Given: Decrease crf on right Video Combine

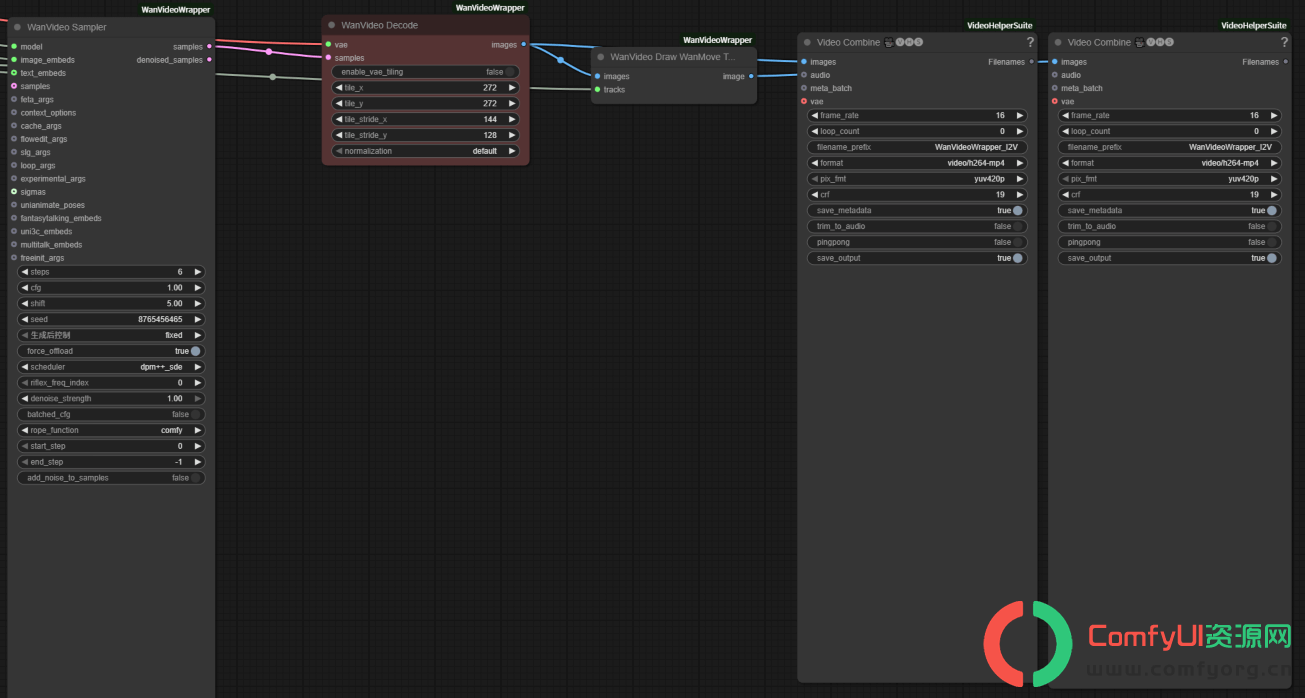Looking at the screenshot, I should (1065, 195).
